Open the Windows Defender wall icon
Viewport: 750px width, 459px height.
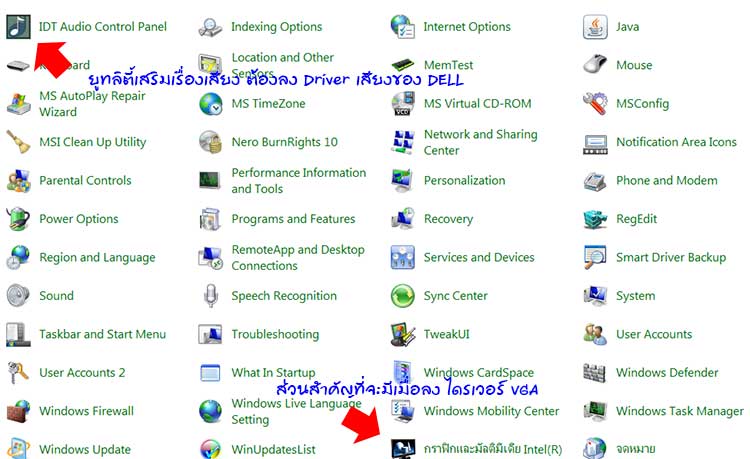[x=595, y=372]
